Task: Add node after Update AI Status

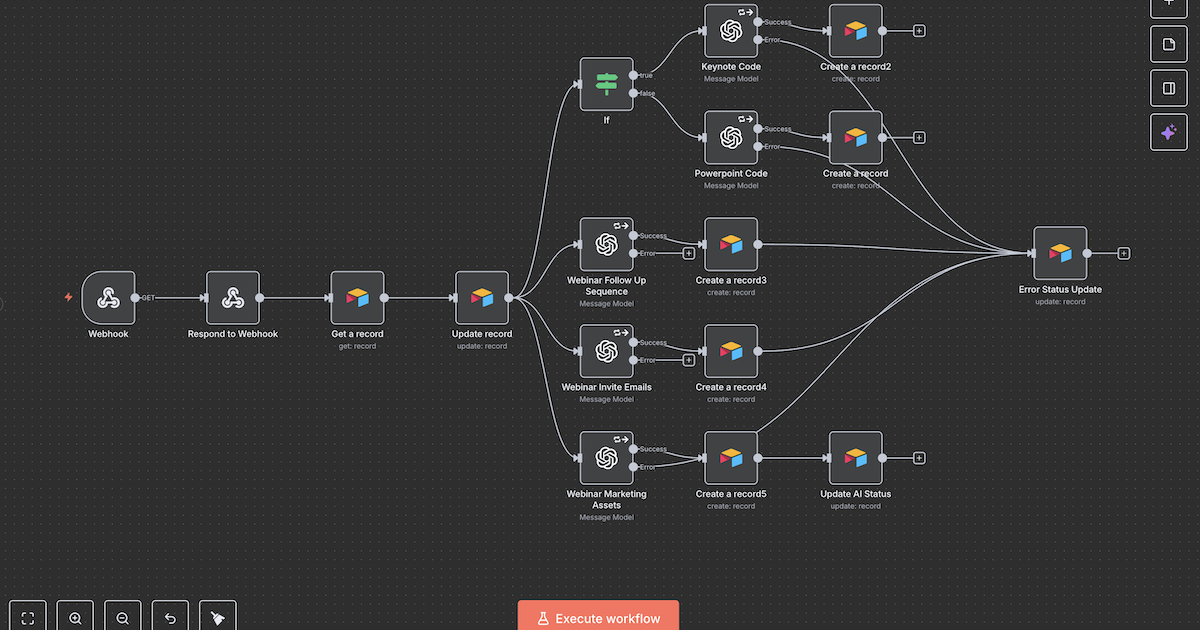Action: (x=919, y=458)
